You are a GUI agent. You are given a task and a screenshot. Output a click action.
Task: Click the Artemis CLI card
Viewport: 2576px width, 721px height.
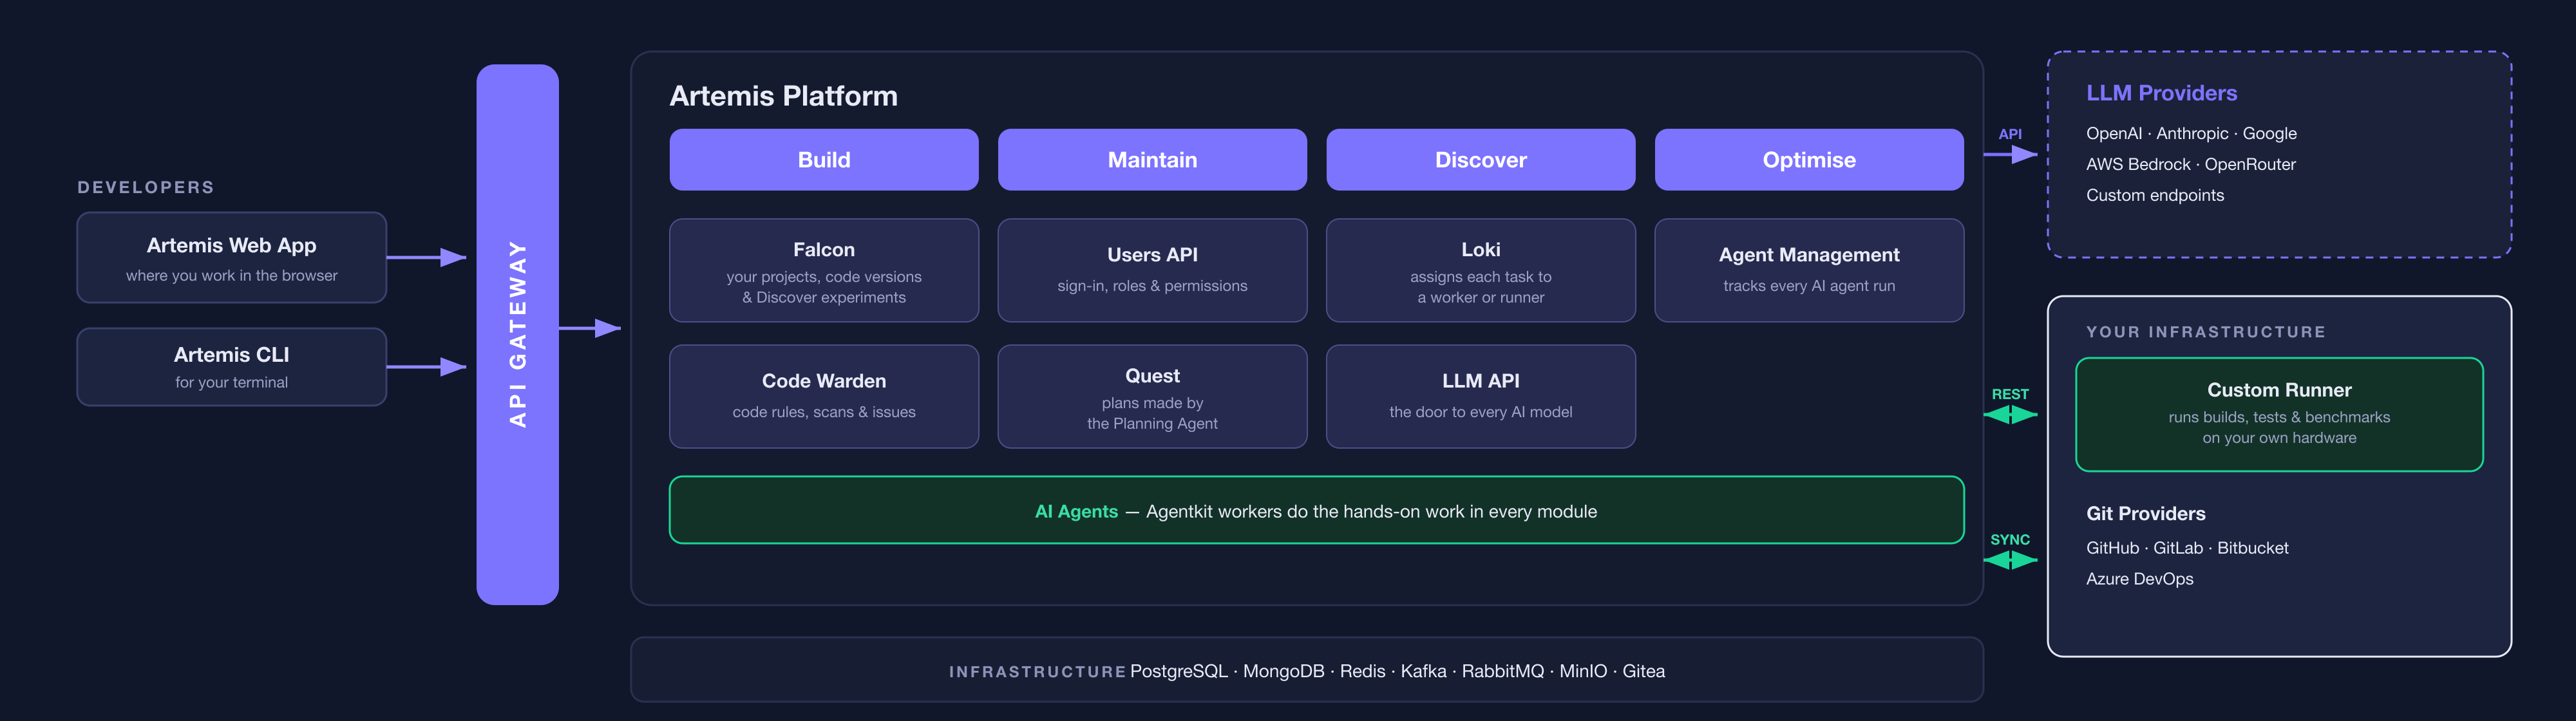pyautogui.click(x=231, y=367)
